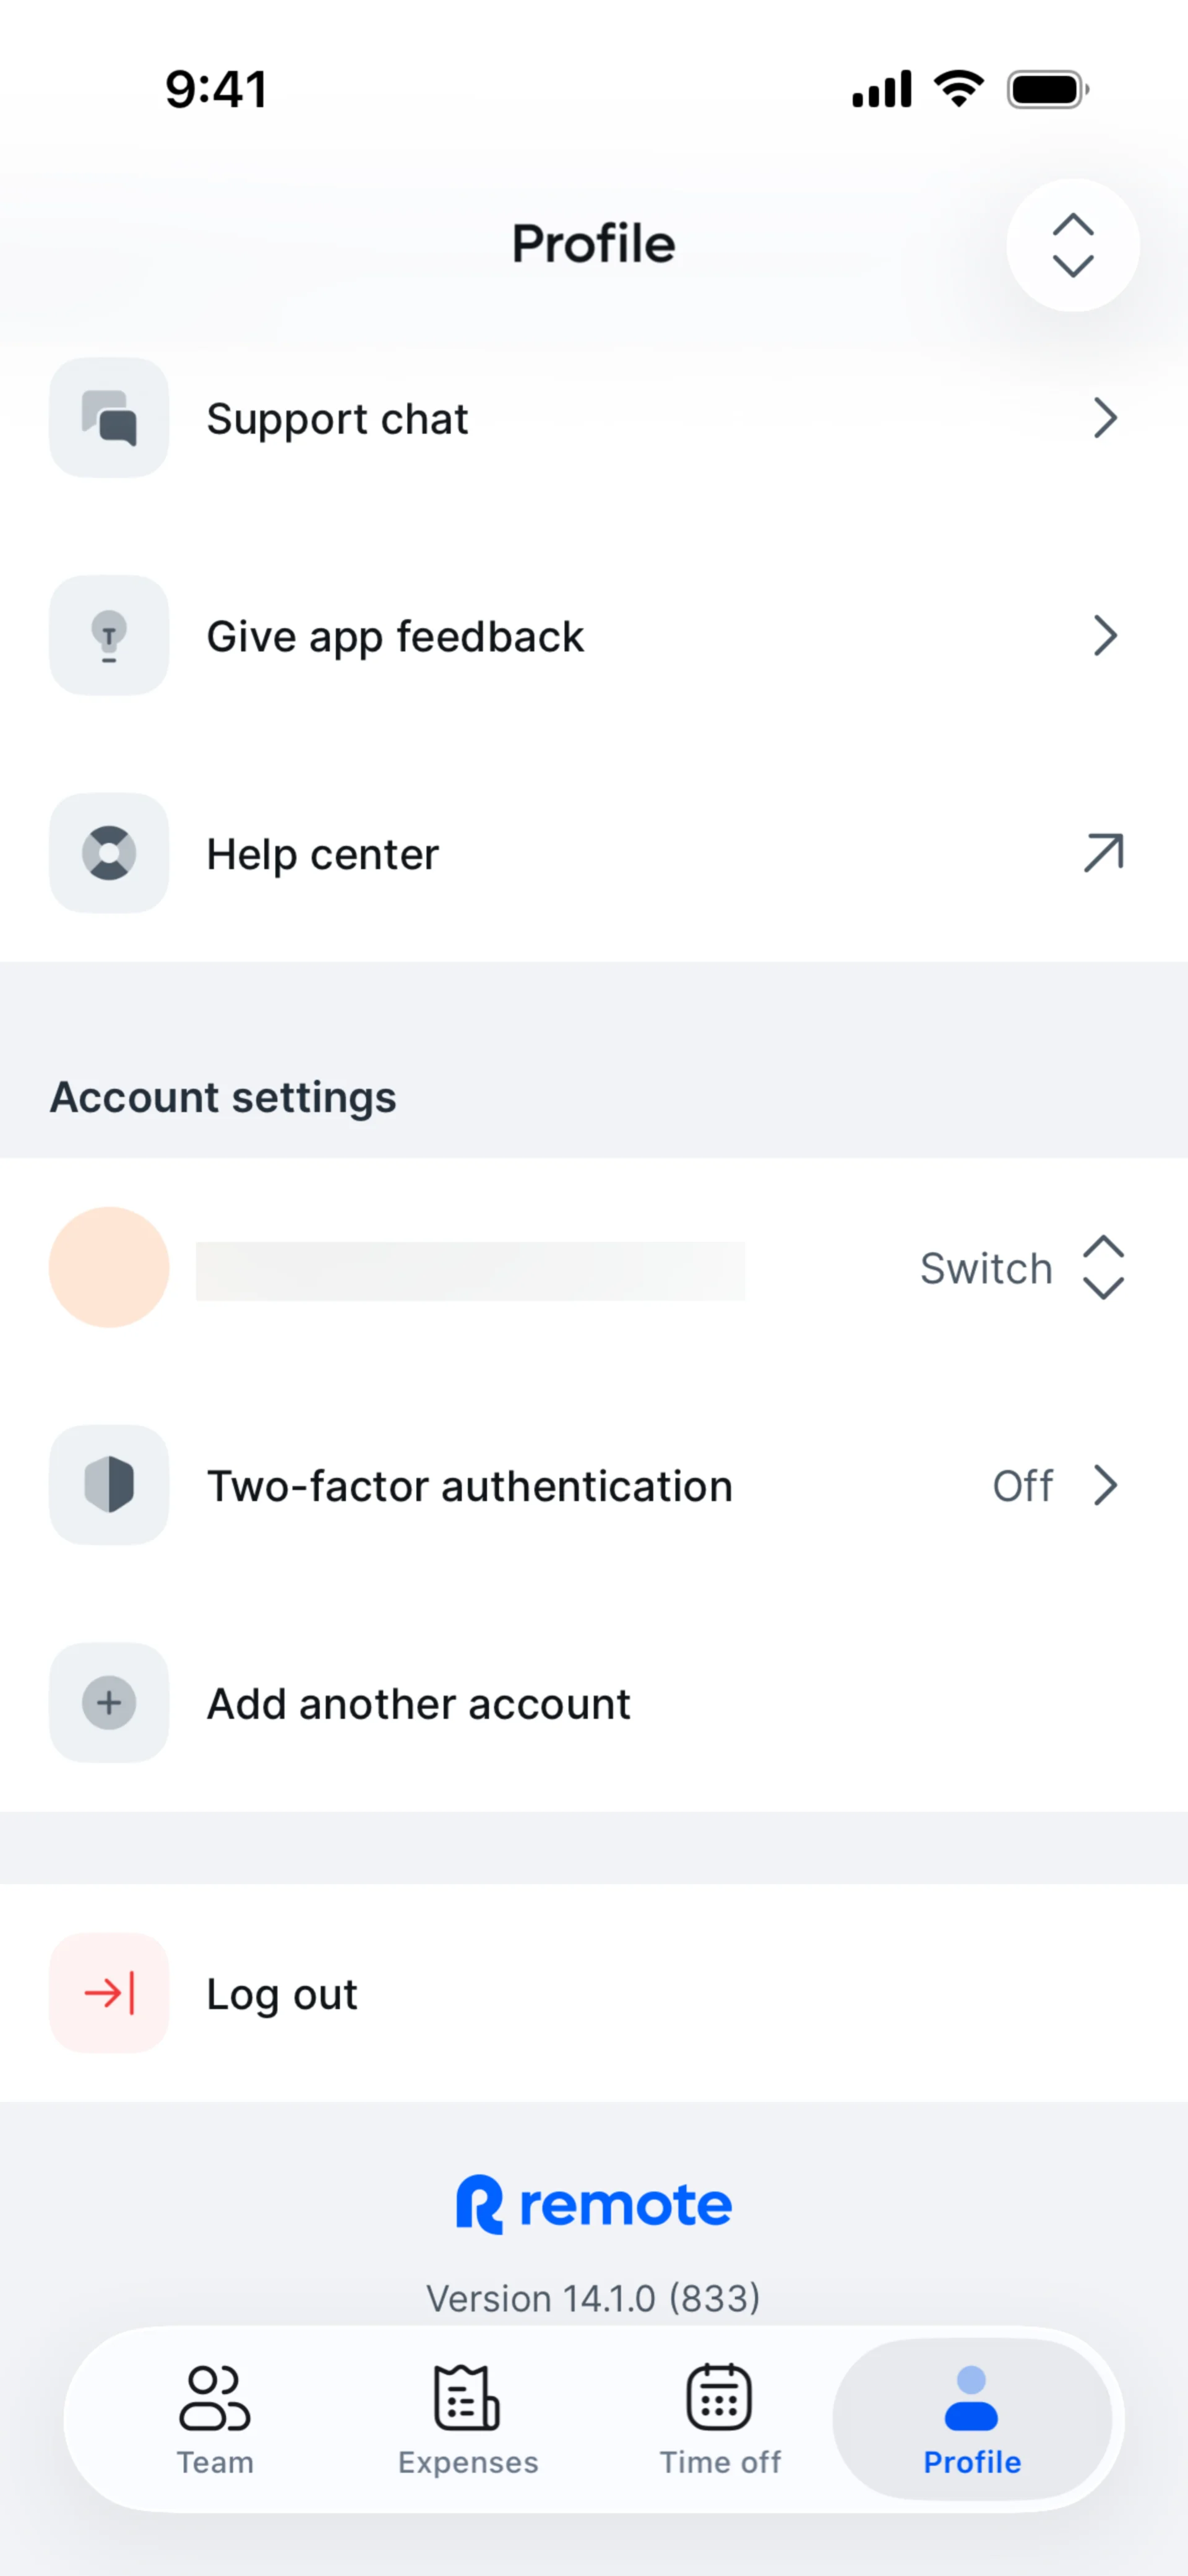The width and height of the screenshot is (1188, 2576).
Task: Open Support chat chevron
Action: 1104,418
